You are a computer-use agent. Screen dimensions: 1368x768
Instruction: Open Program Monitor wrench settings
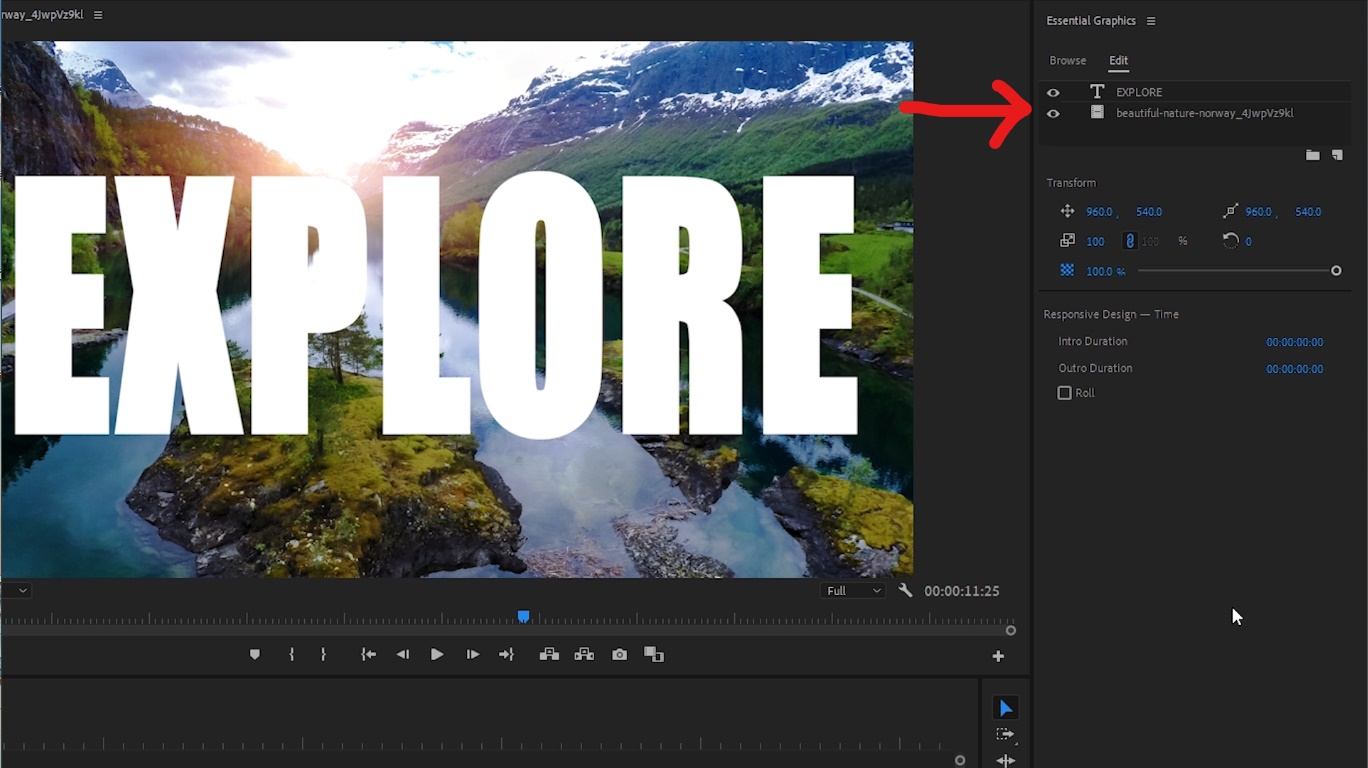point(905,591)
